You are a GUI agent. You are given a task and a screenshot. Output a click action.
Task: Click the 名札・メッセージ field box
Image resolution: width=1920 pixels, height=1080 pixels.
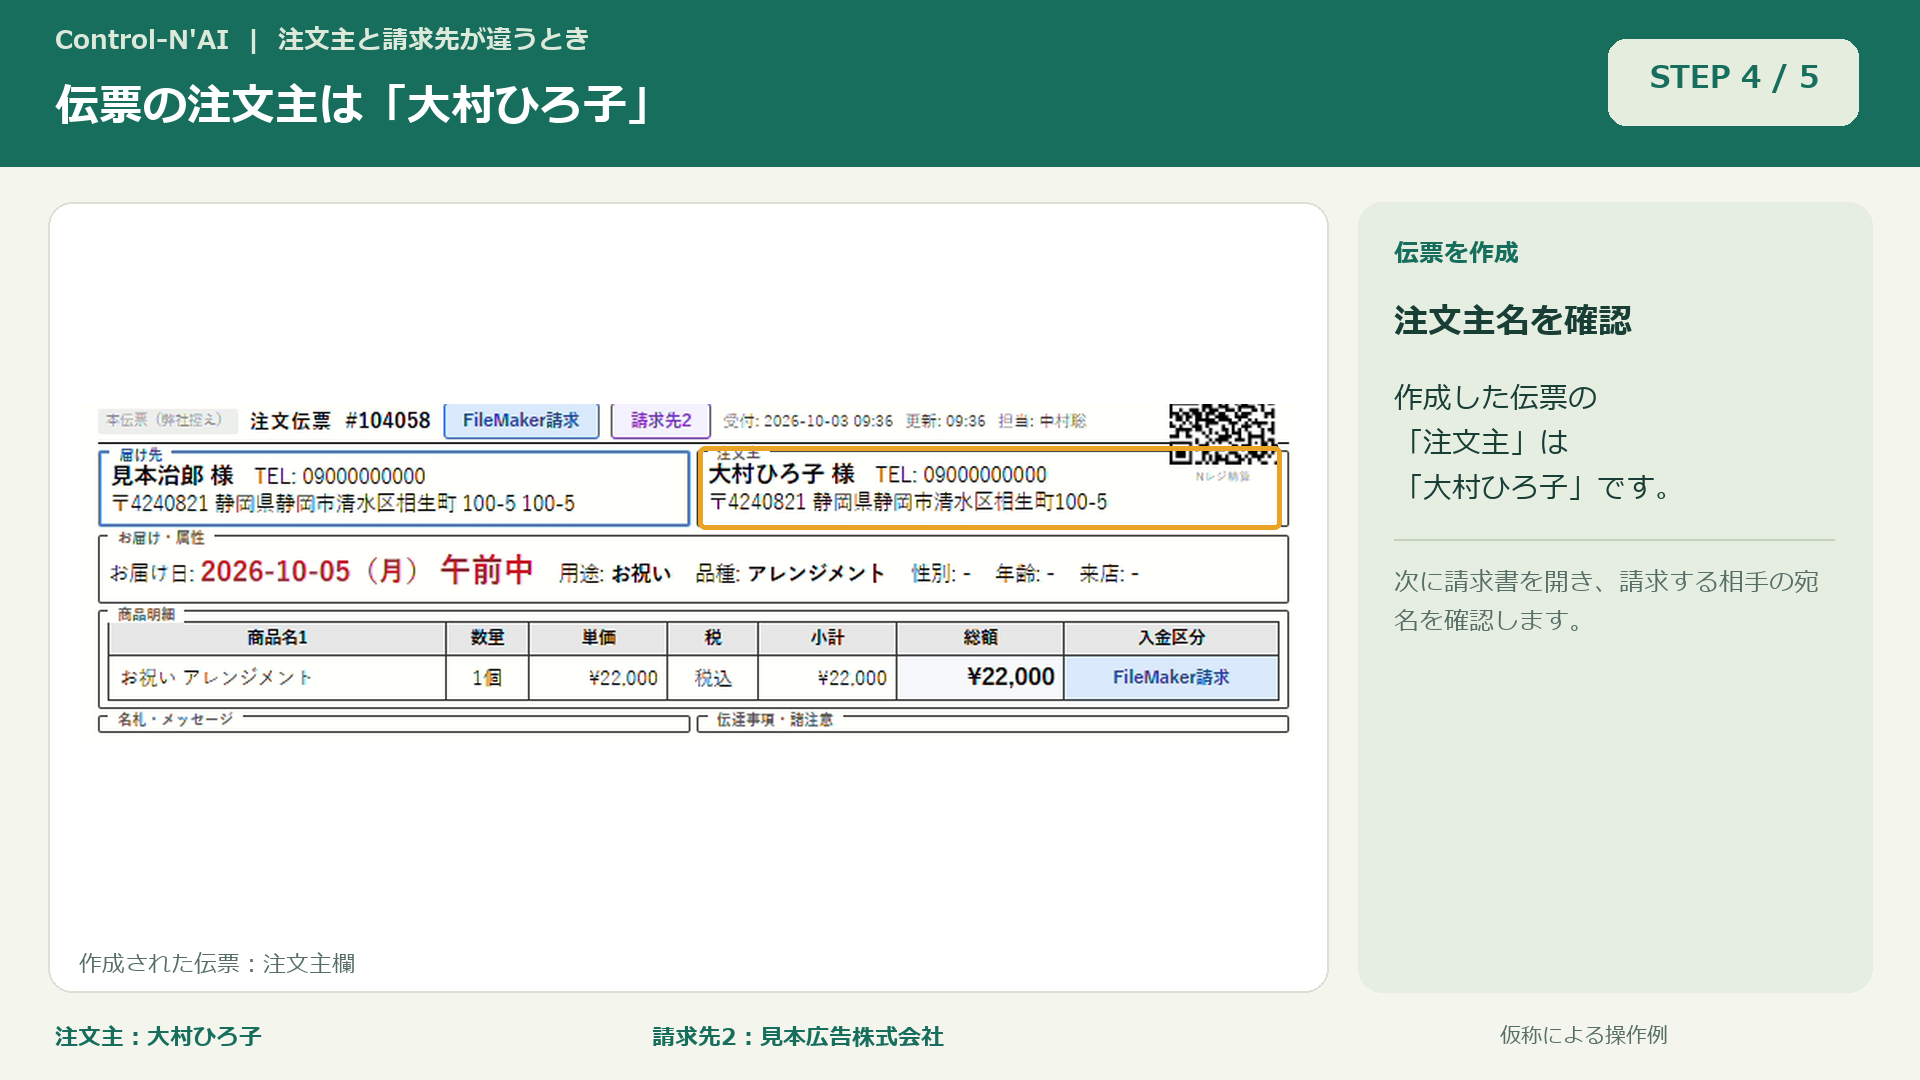[x=394, y=723]
